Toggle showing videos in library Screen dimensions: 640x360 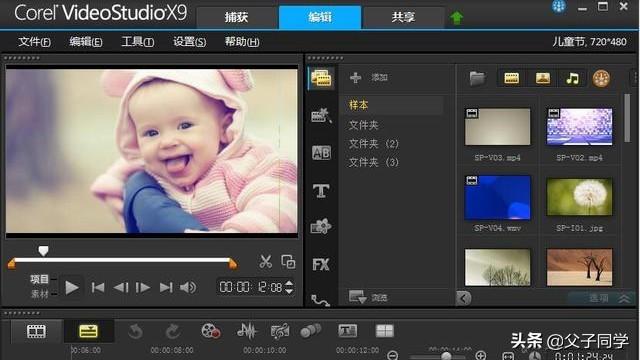coord(511,78)
